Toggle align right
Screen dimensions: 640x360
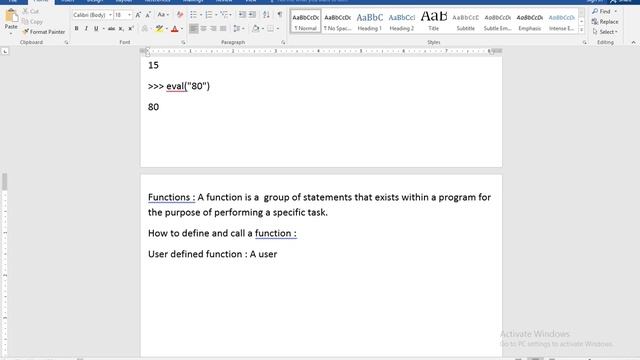point(213,29)
